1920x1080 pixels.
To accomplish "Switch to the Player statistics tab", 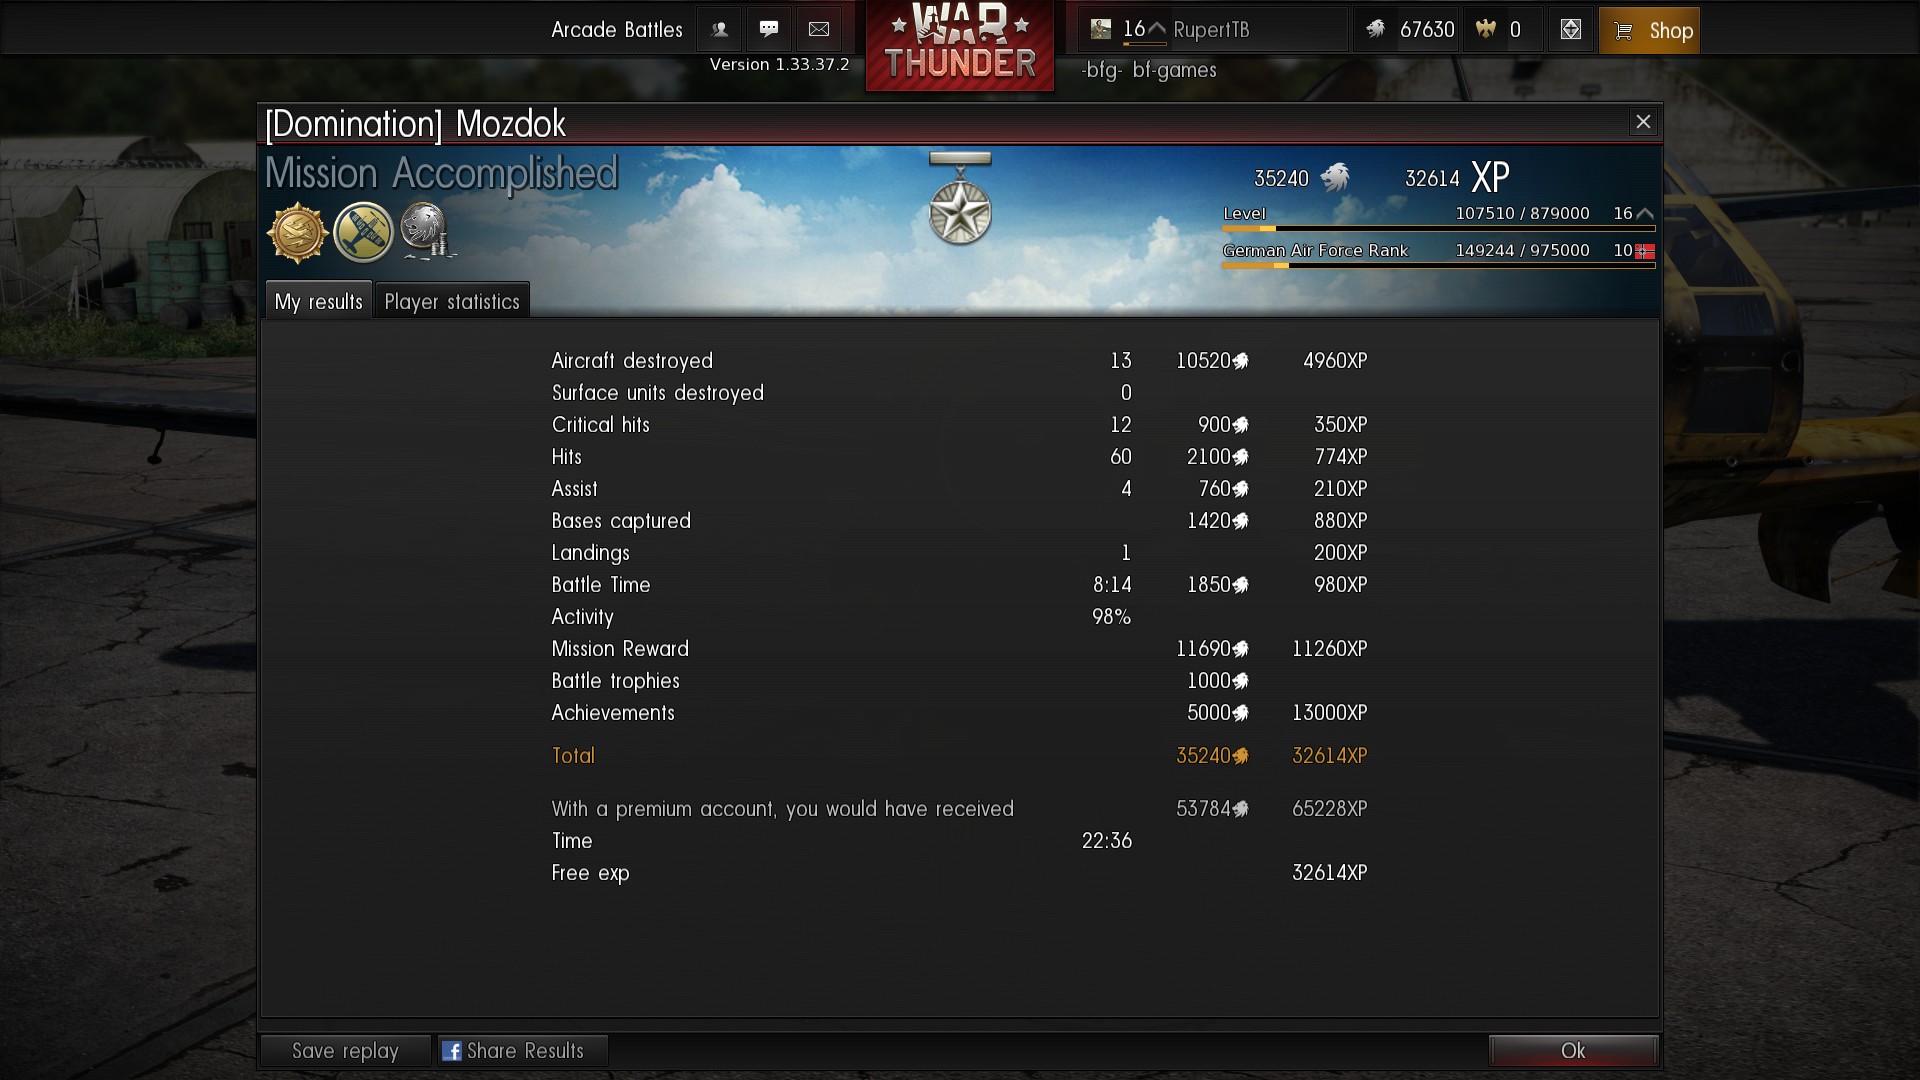I will tap(452, 301).
